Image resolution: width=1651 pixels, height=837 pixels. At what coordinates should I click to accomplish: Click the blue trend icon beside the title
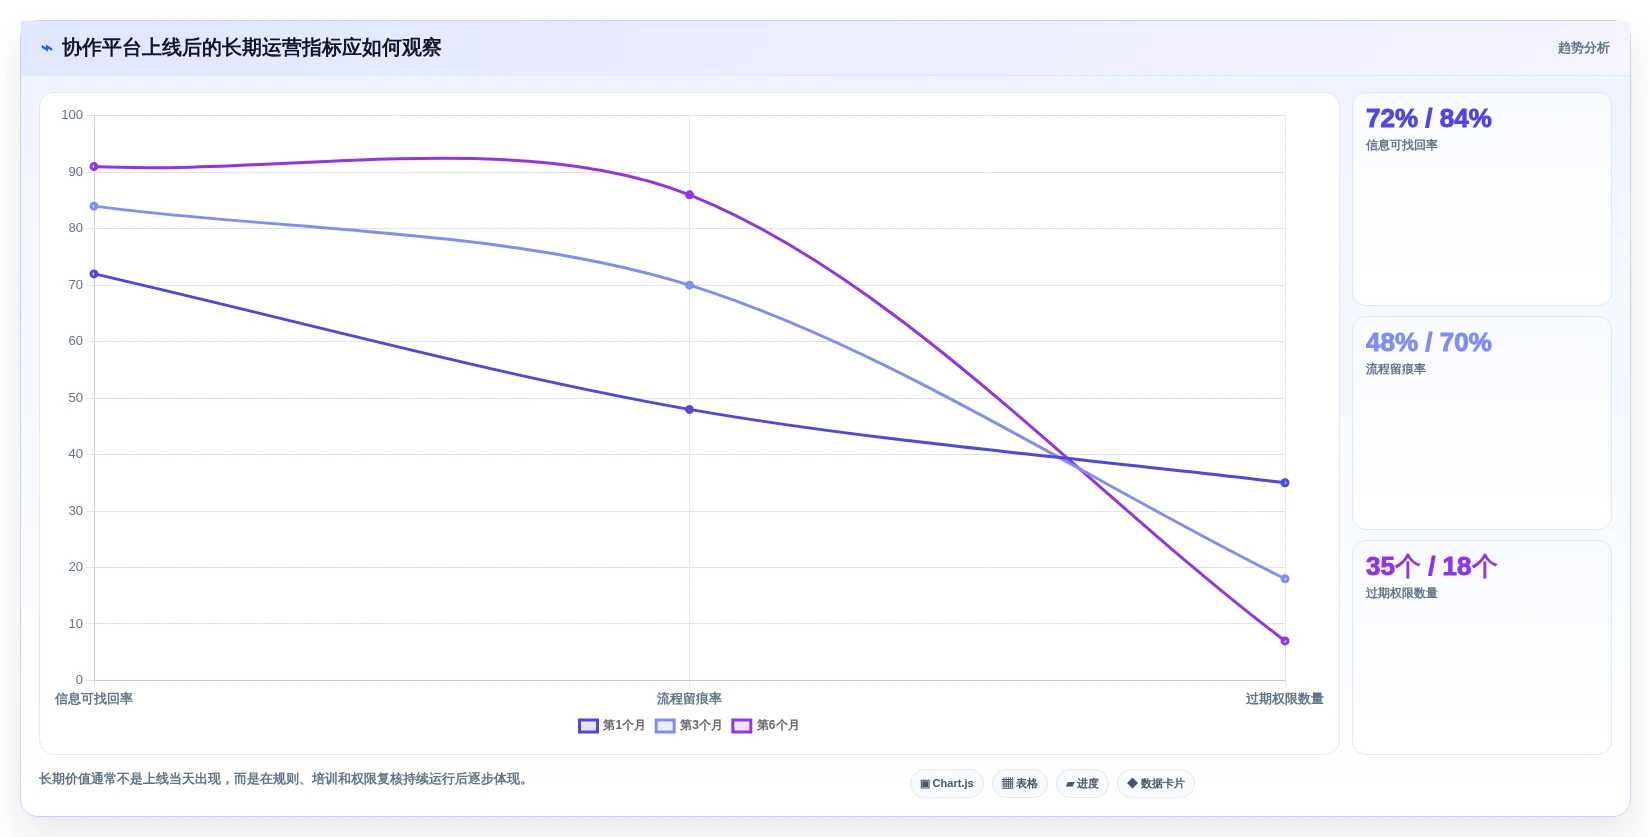click(46, 48)
